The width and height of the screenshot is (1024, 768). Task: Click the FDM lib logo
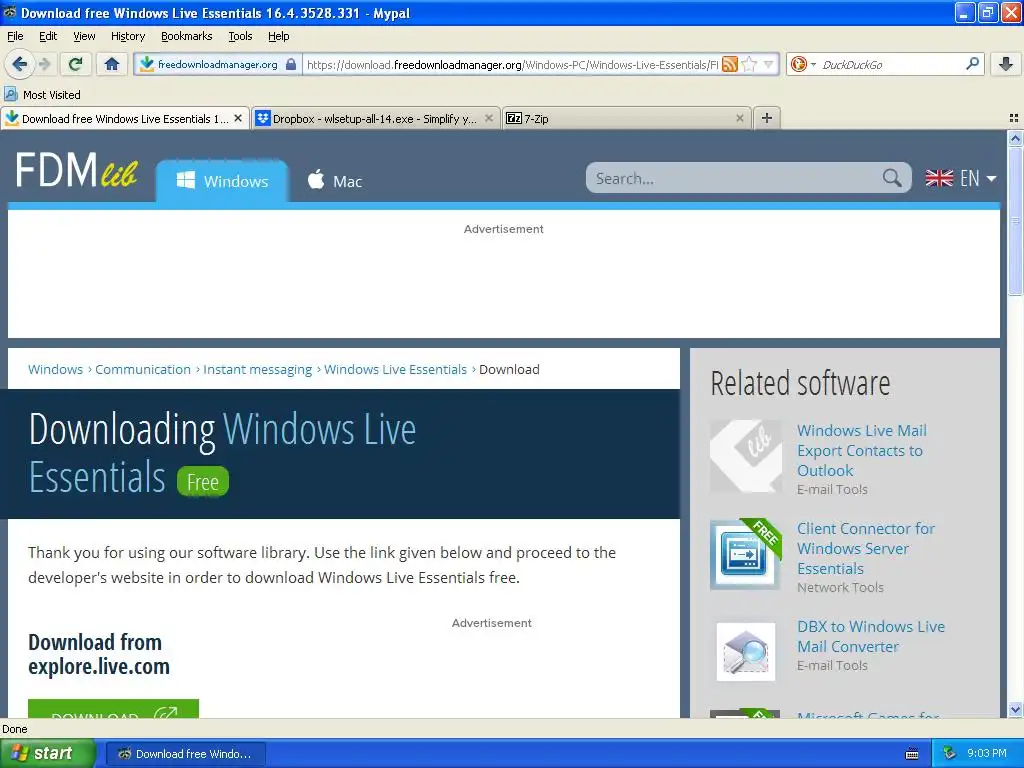click(x=76, y=170)
